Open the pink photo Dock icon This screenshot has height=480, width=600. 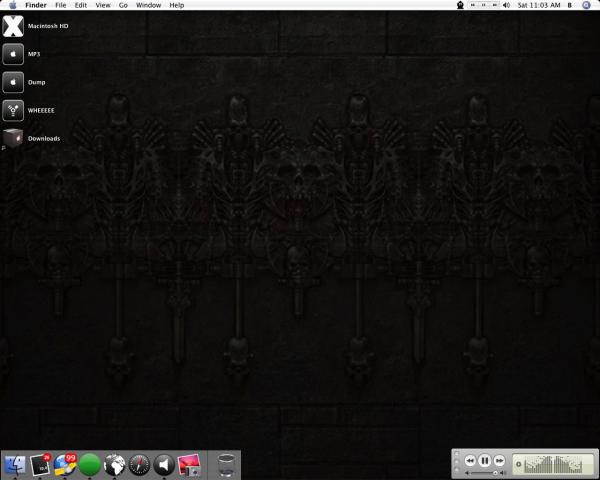point(189,465)
